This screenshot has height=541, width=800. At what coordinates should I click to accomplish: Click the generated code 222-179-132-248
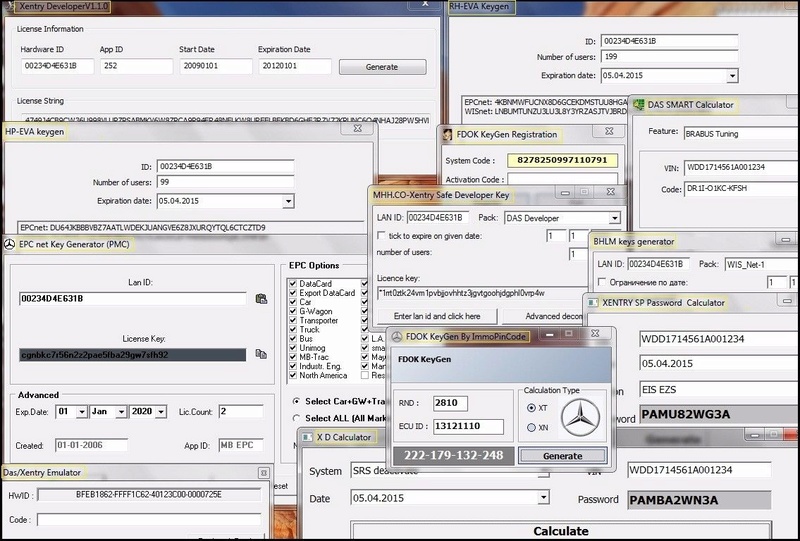[x=454, y=455]
